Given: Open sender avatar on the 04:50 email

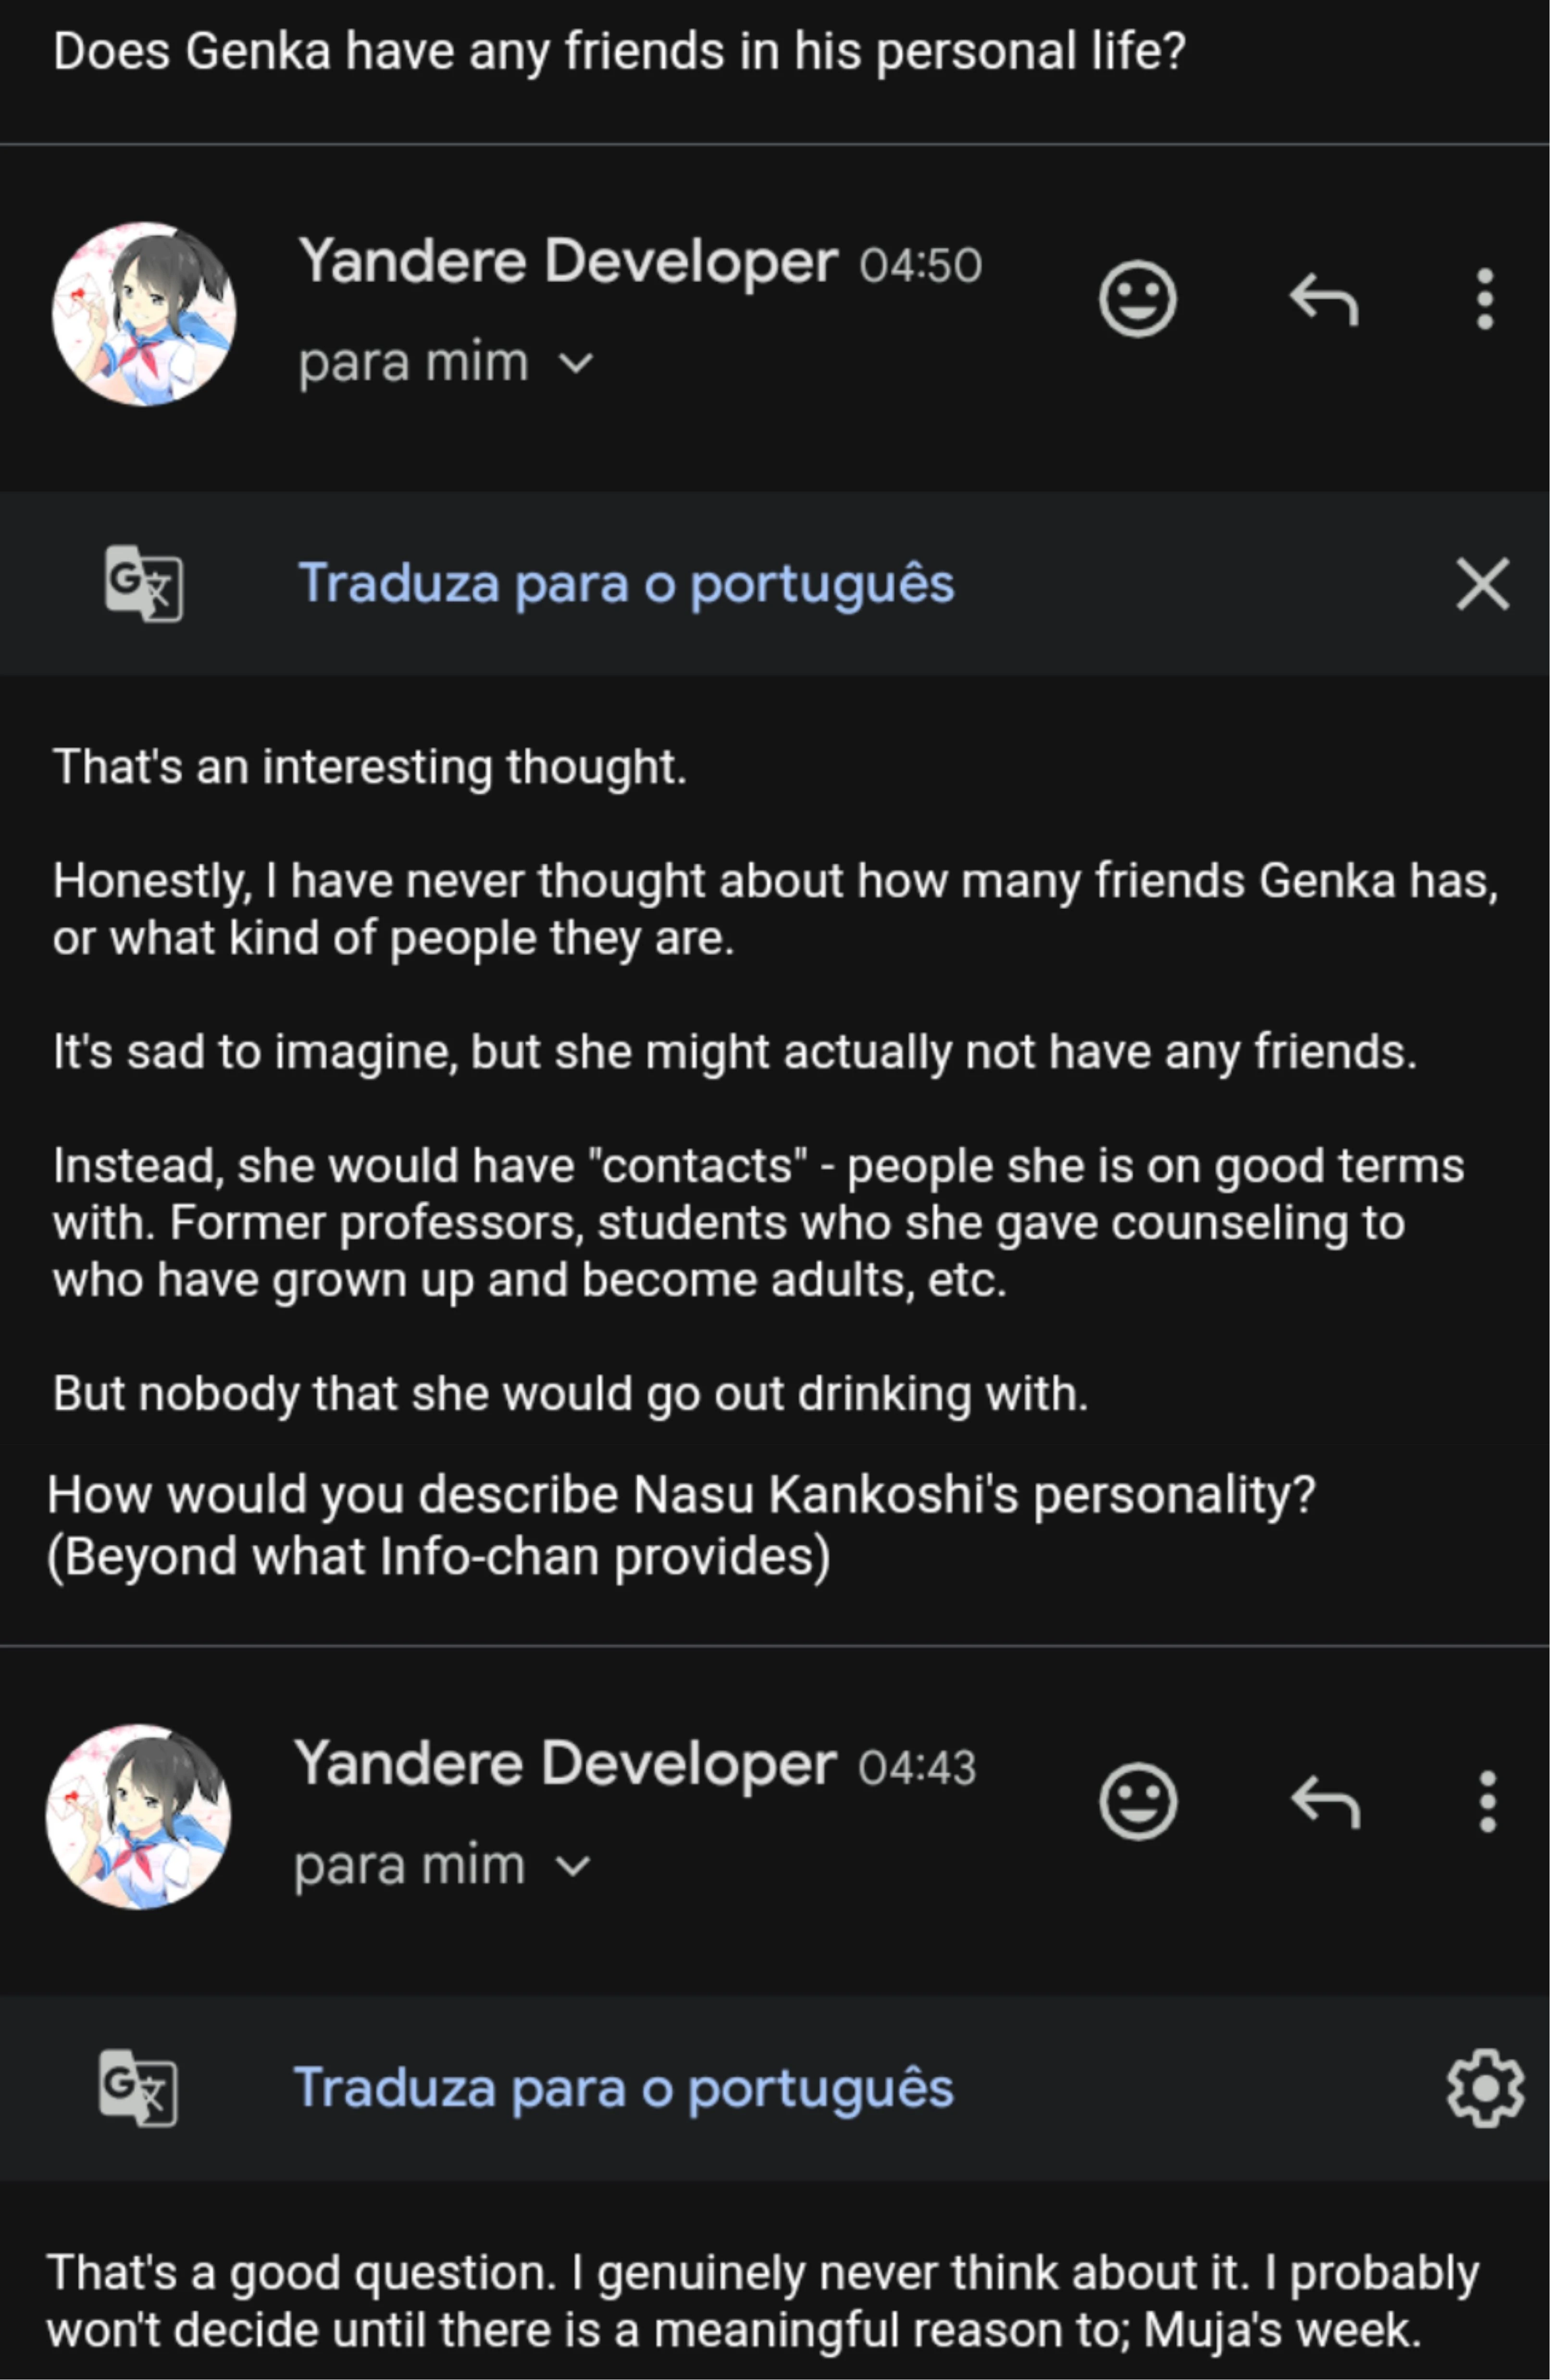Looking at the screenshot, I should click(144, 313).
